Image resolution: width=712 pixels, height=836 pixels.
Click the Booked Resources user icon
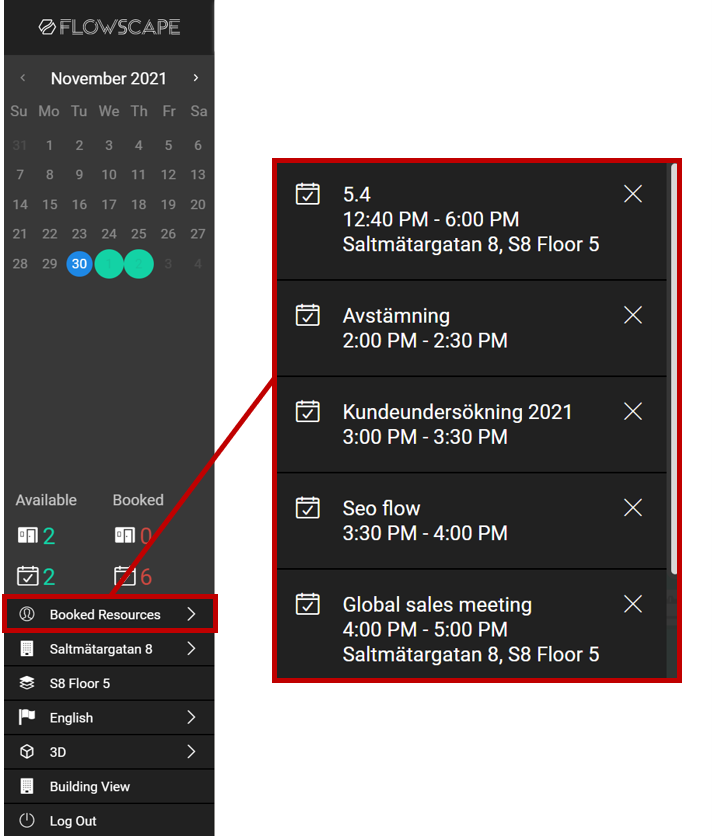(27, 614)
